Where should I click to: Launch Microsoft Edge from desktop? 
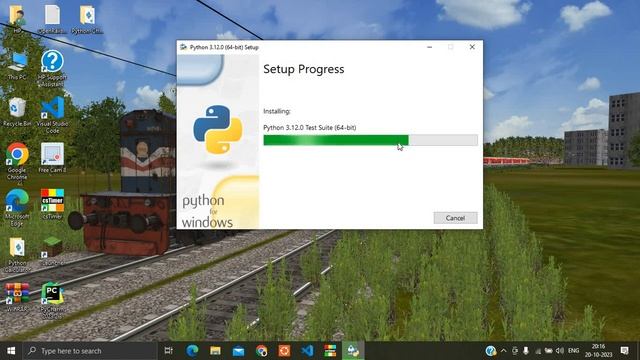point(17,208)
